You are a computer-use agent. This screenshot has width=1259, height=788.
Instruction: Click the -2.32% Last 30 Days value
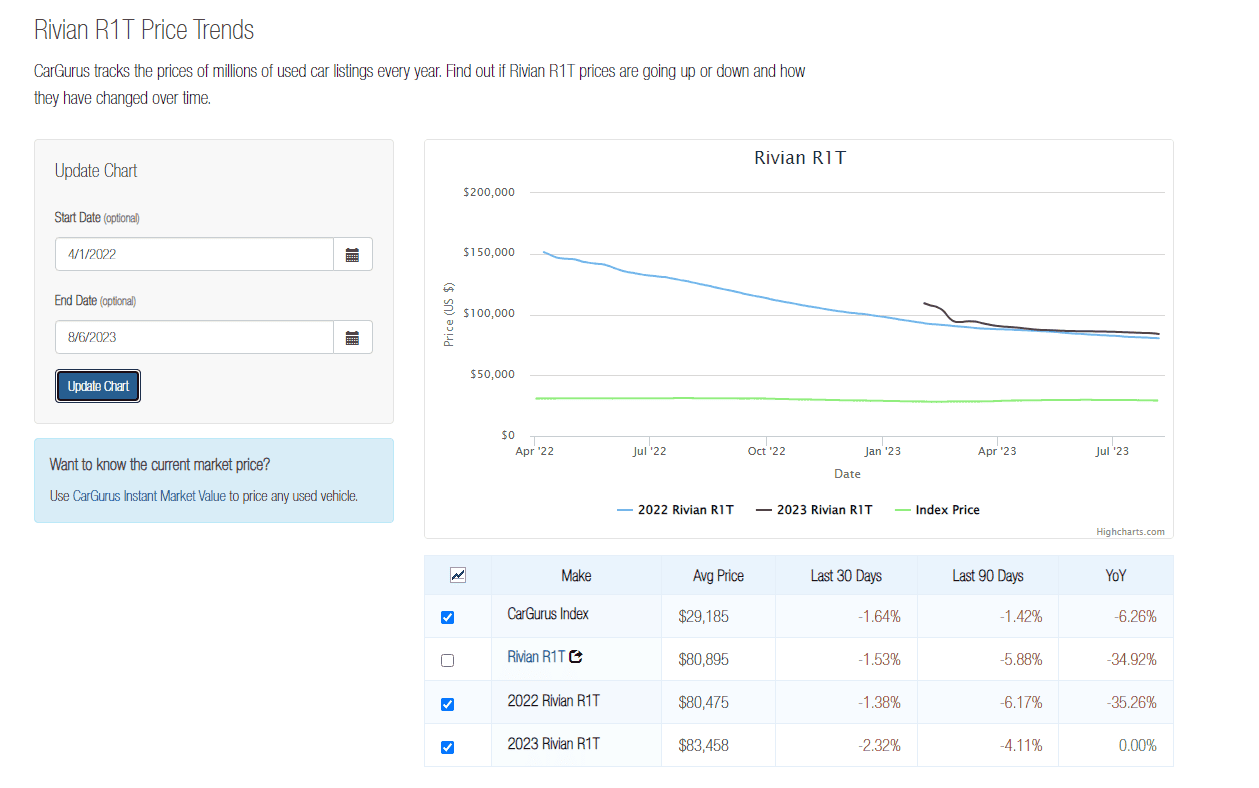(x=880, y=746)
